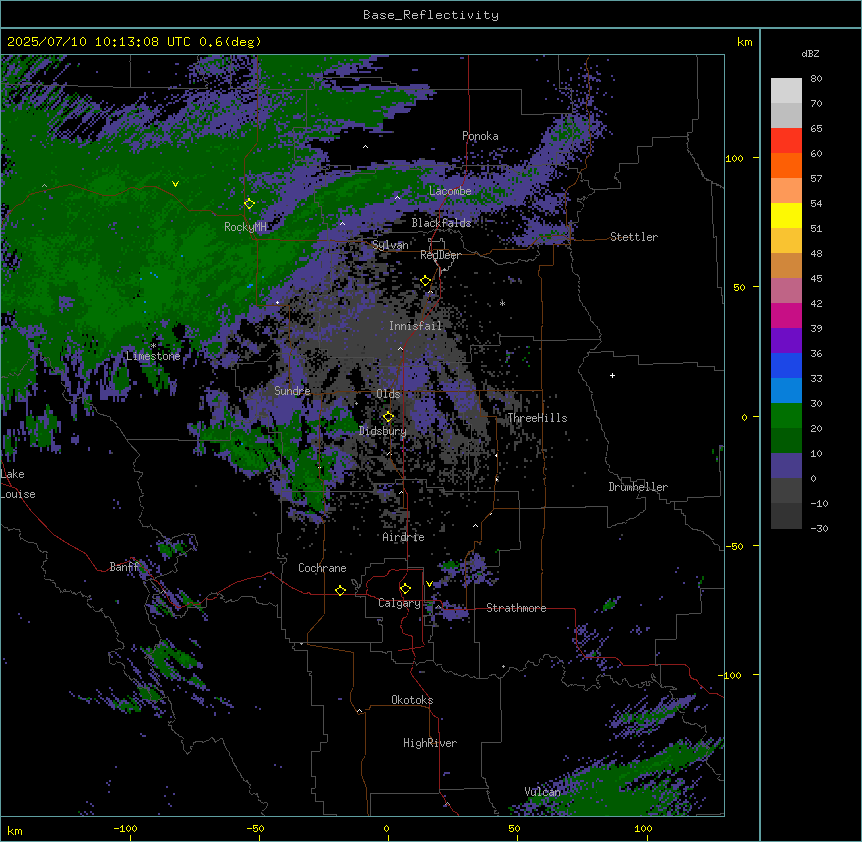Click the Innisfail city label
This screenshot has width=862, height=842.
point(416,326)
